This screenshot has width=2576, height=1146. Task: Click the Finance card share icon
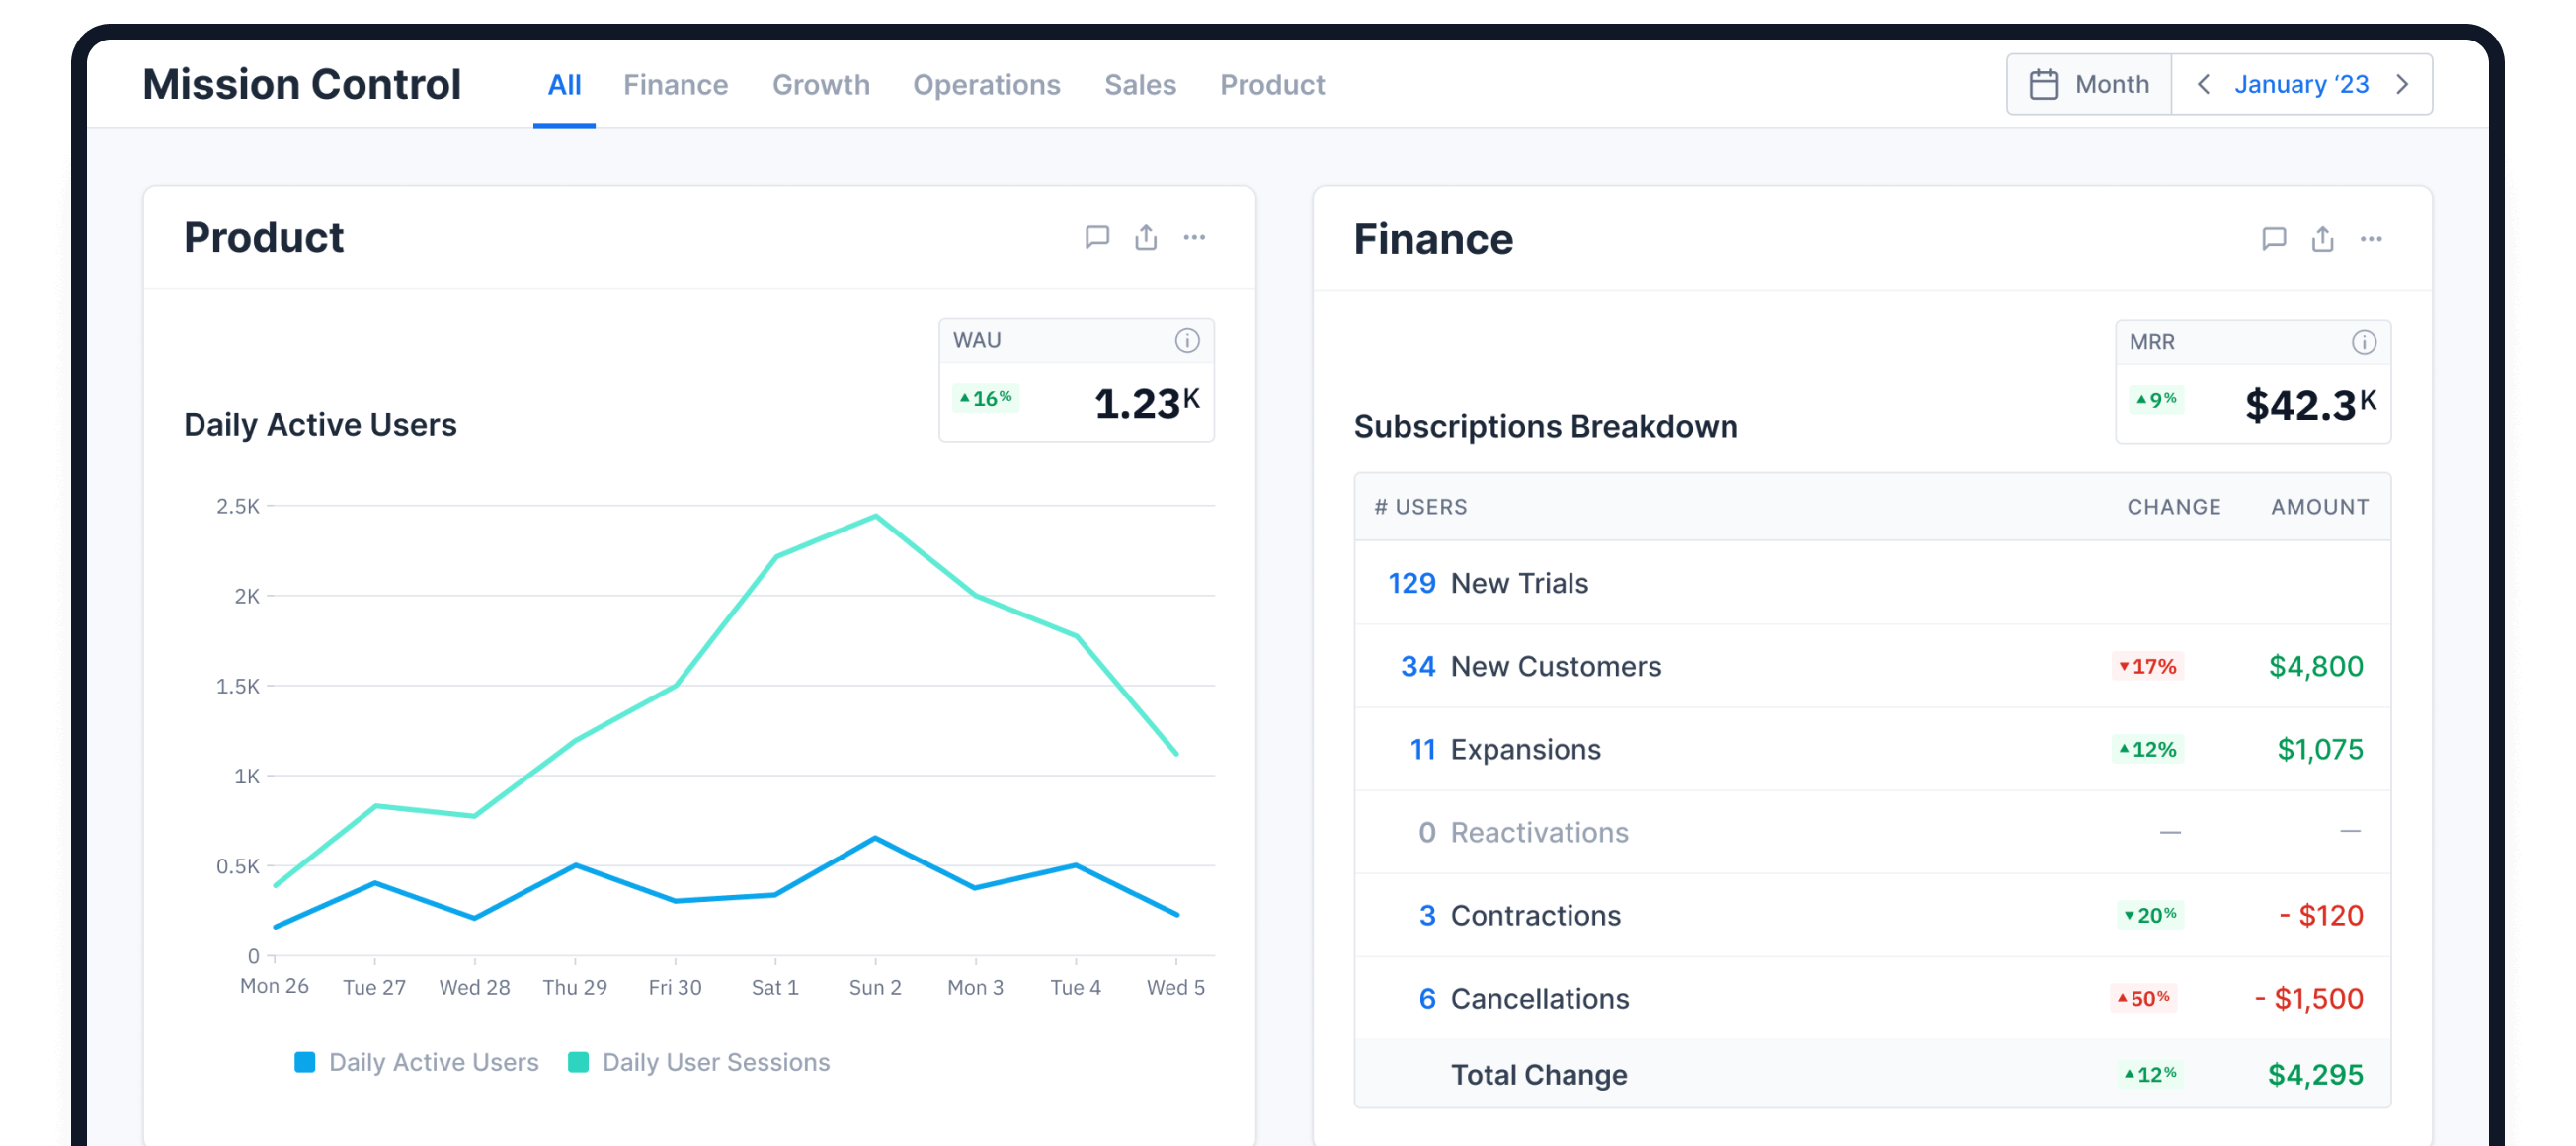tap(2322, 239)
